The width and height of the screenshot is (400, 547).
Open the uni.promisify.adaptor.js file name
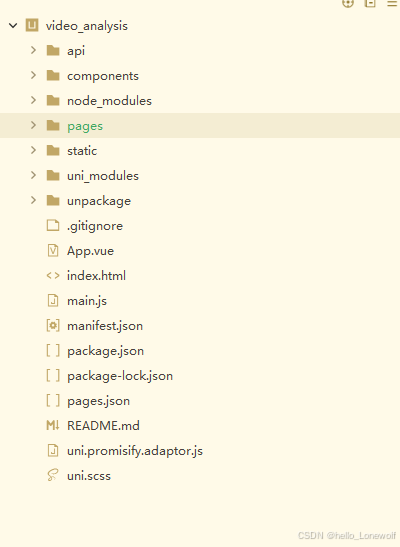135,451
